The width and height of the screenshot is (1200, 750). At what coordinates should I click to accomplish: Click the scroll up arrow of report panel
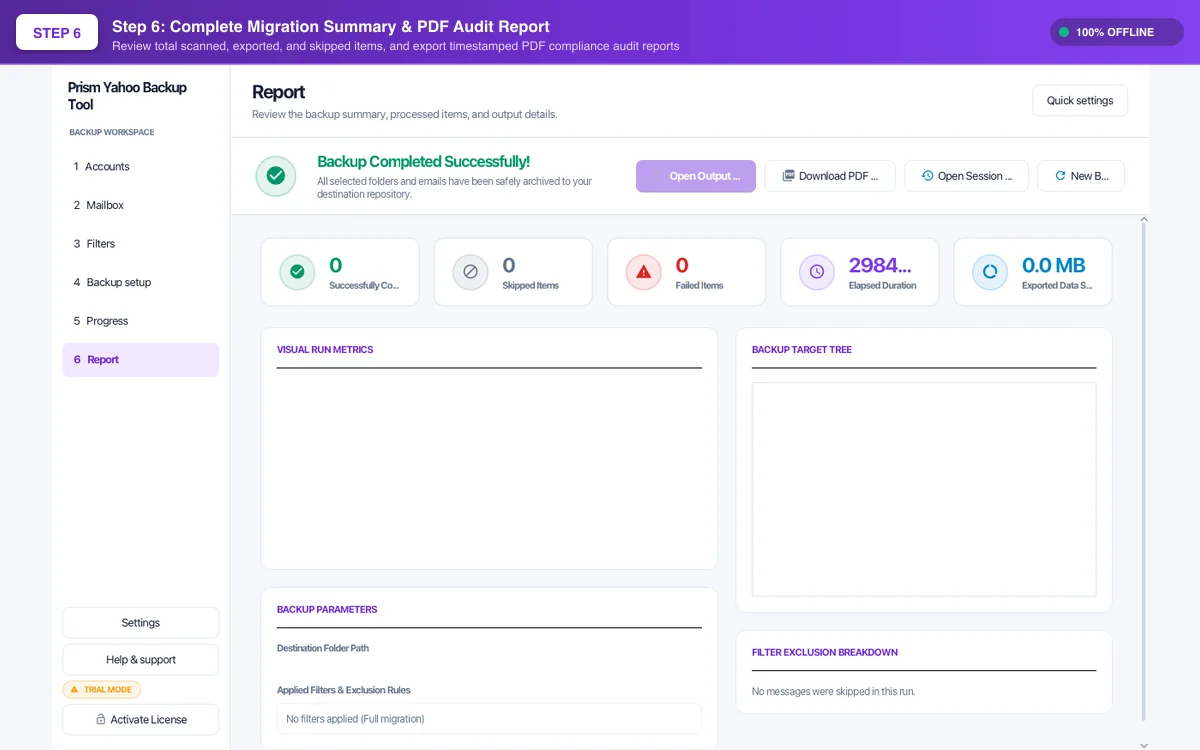1144,219
